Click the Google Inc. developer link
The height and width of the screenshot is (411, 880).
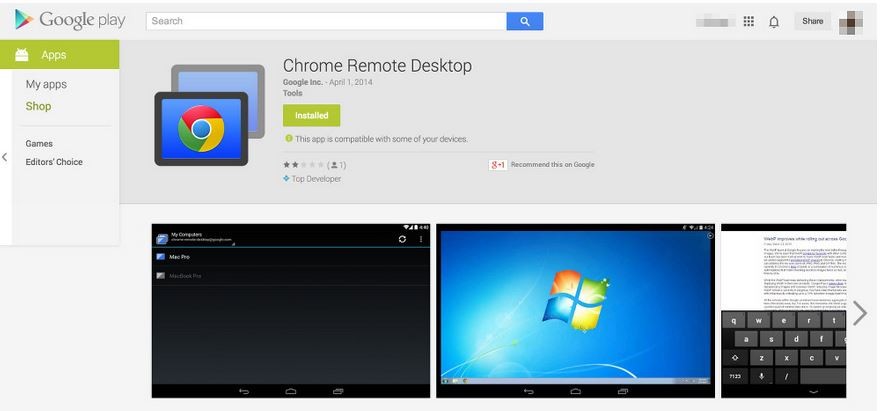click(x=303, y=82)
